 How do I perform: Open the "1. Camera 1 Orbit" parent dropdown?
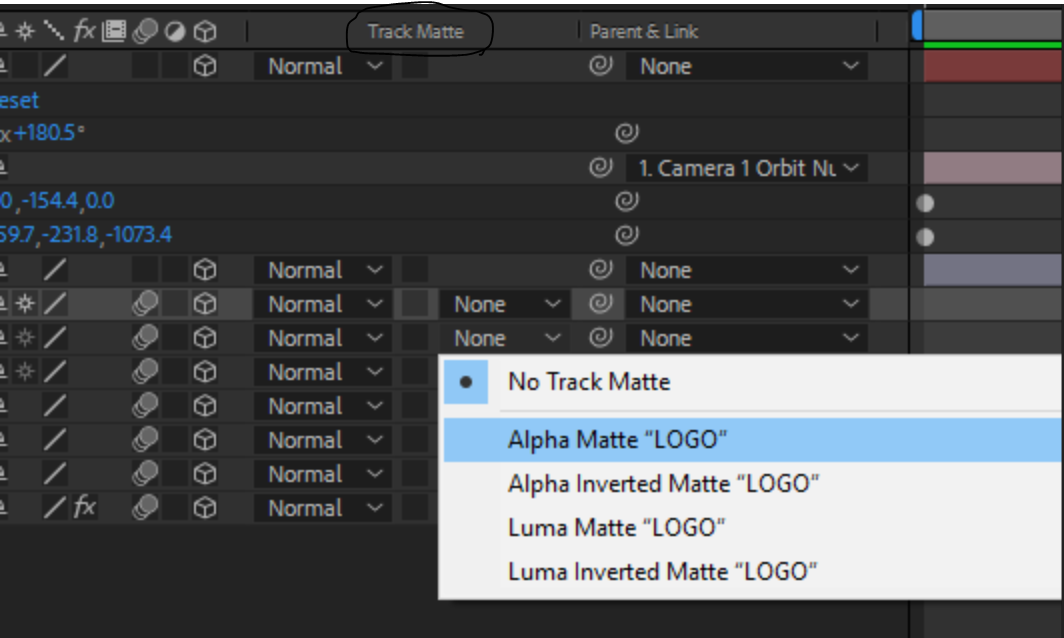pyautogui.click(x=748, y=168)
